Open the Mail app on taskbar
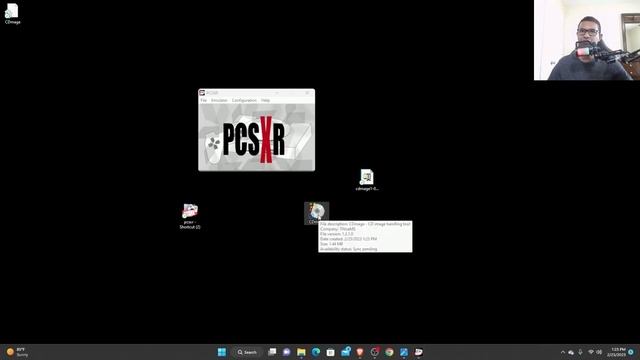The height and width of the screenshot is (360, 640). (x=346, y=351)
